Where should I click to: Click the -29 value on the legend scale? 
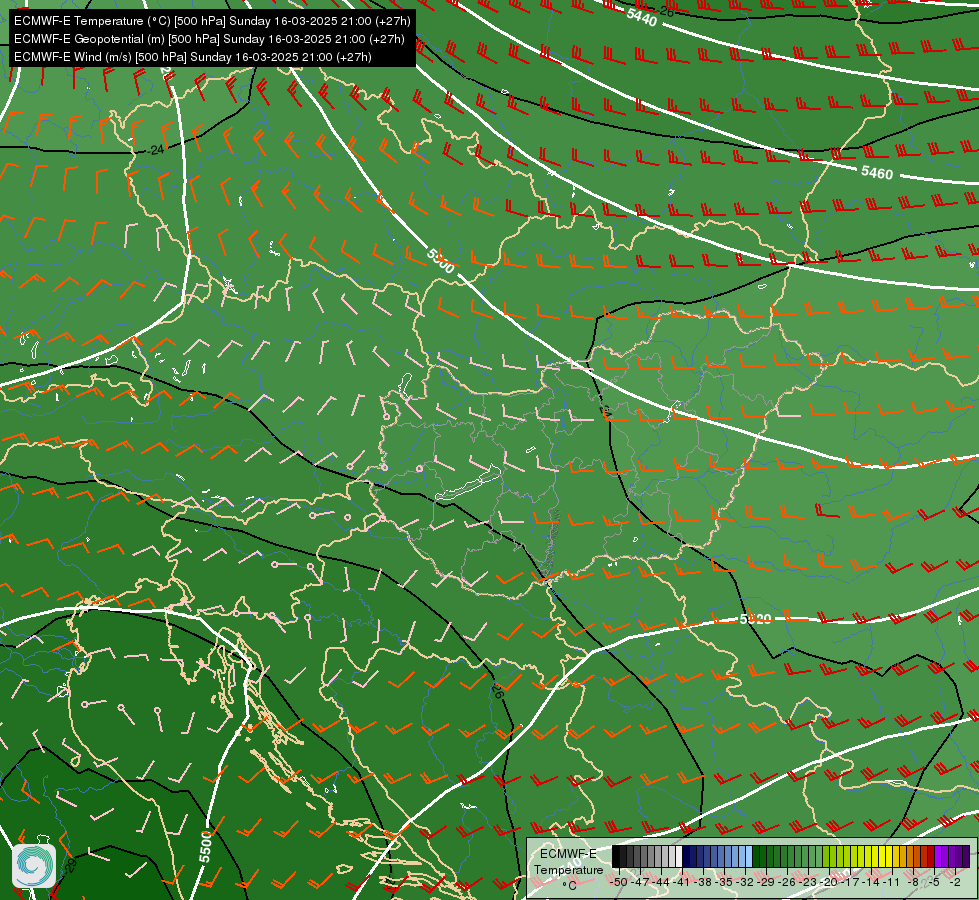[766, 882]
